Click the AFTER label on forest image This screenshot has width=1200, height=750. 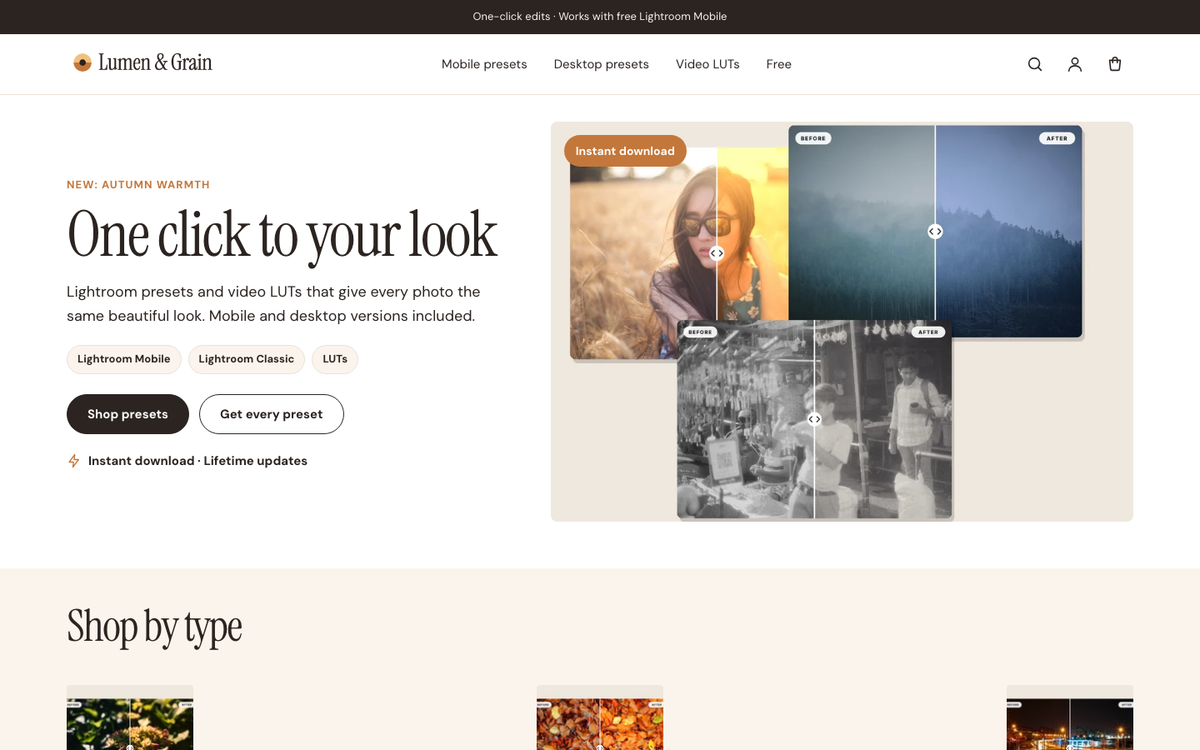pos(1057,138)
